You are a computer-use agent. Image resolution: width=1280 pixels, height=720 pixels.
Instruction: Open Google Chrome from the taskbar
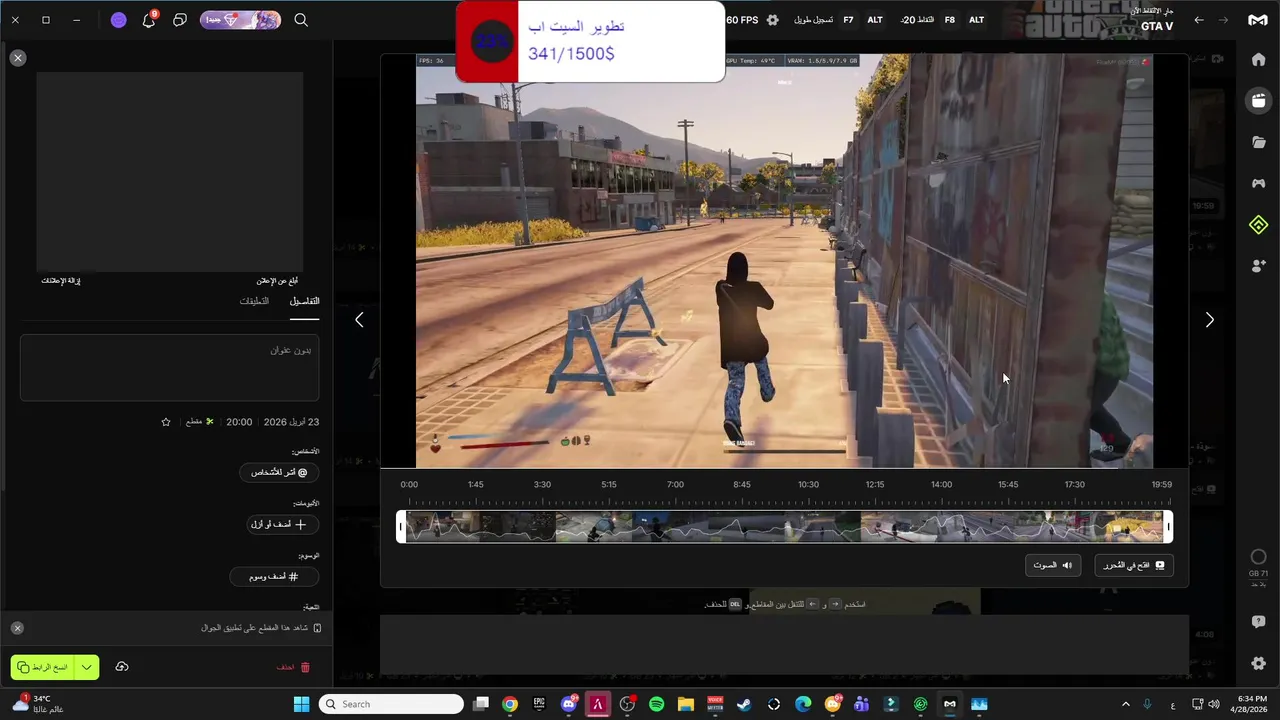pyautogui.click(x=510, y=704)
